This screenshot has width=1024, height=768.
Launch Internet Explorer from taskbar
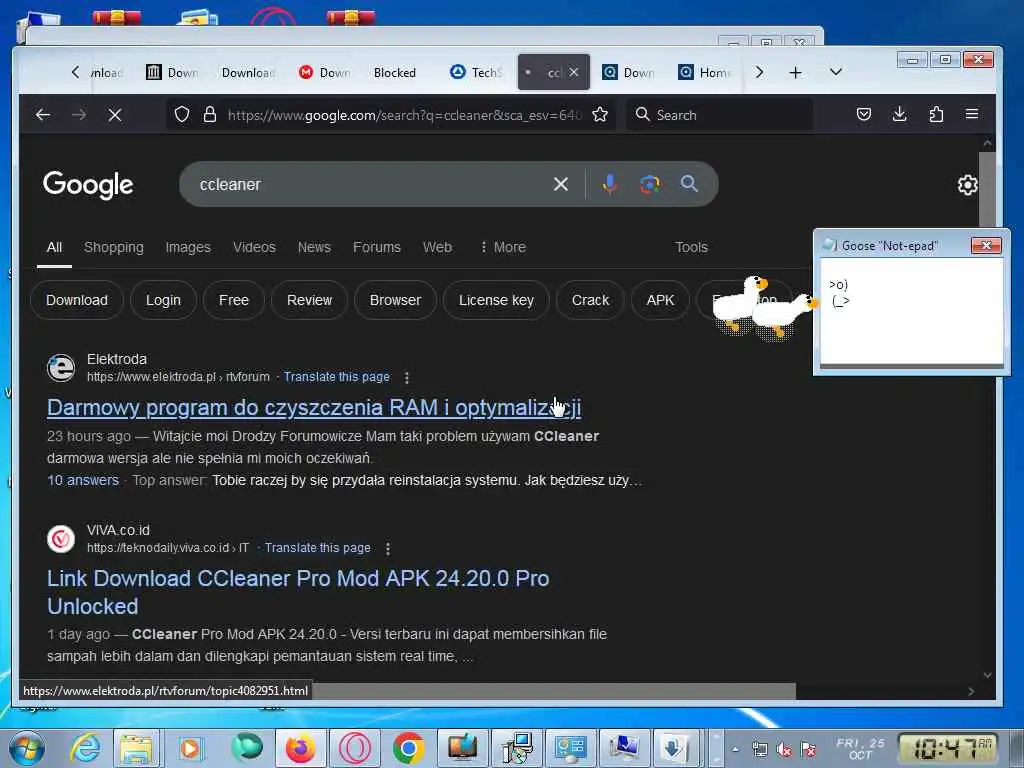click(86, 748)
